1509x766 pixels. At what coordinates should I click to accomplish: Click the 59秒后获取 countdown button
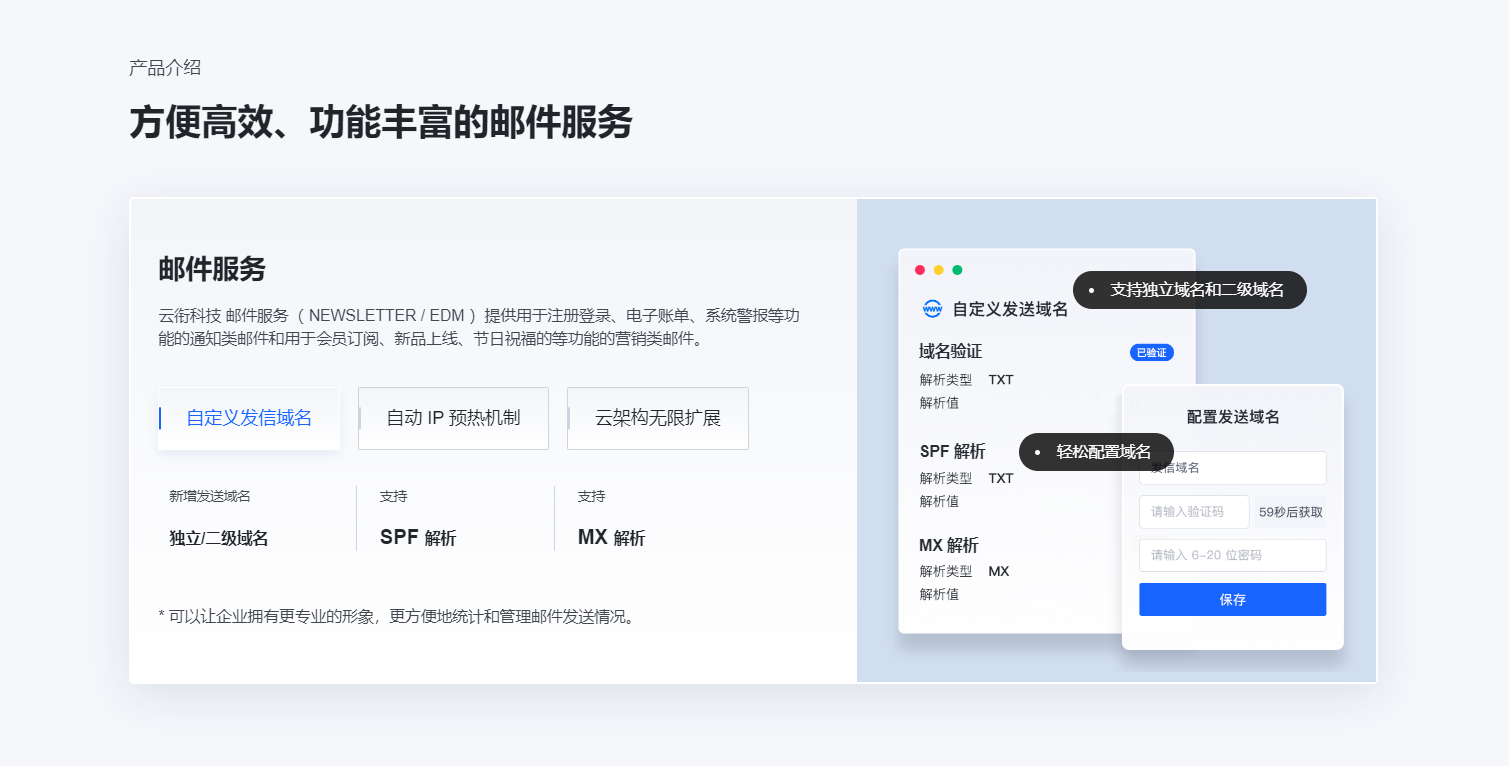coord(1290,512)
